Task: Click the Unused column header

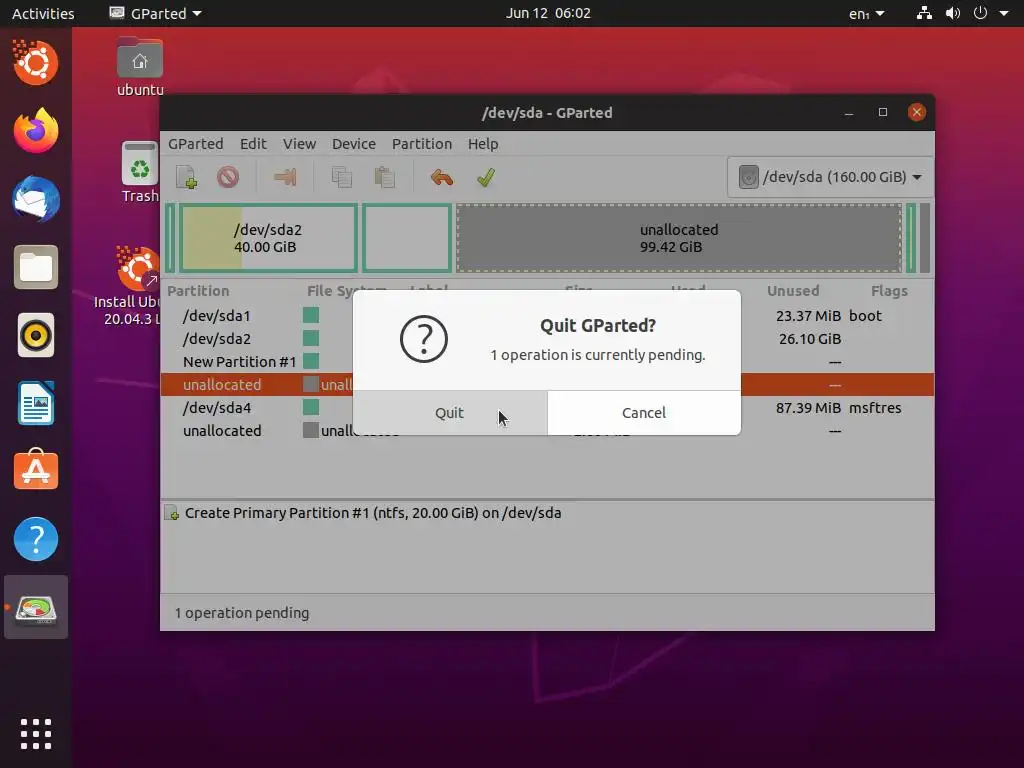Action: (x=793, y=291)
